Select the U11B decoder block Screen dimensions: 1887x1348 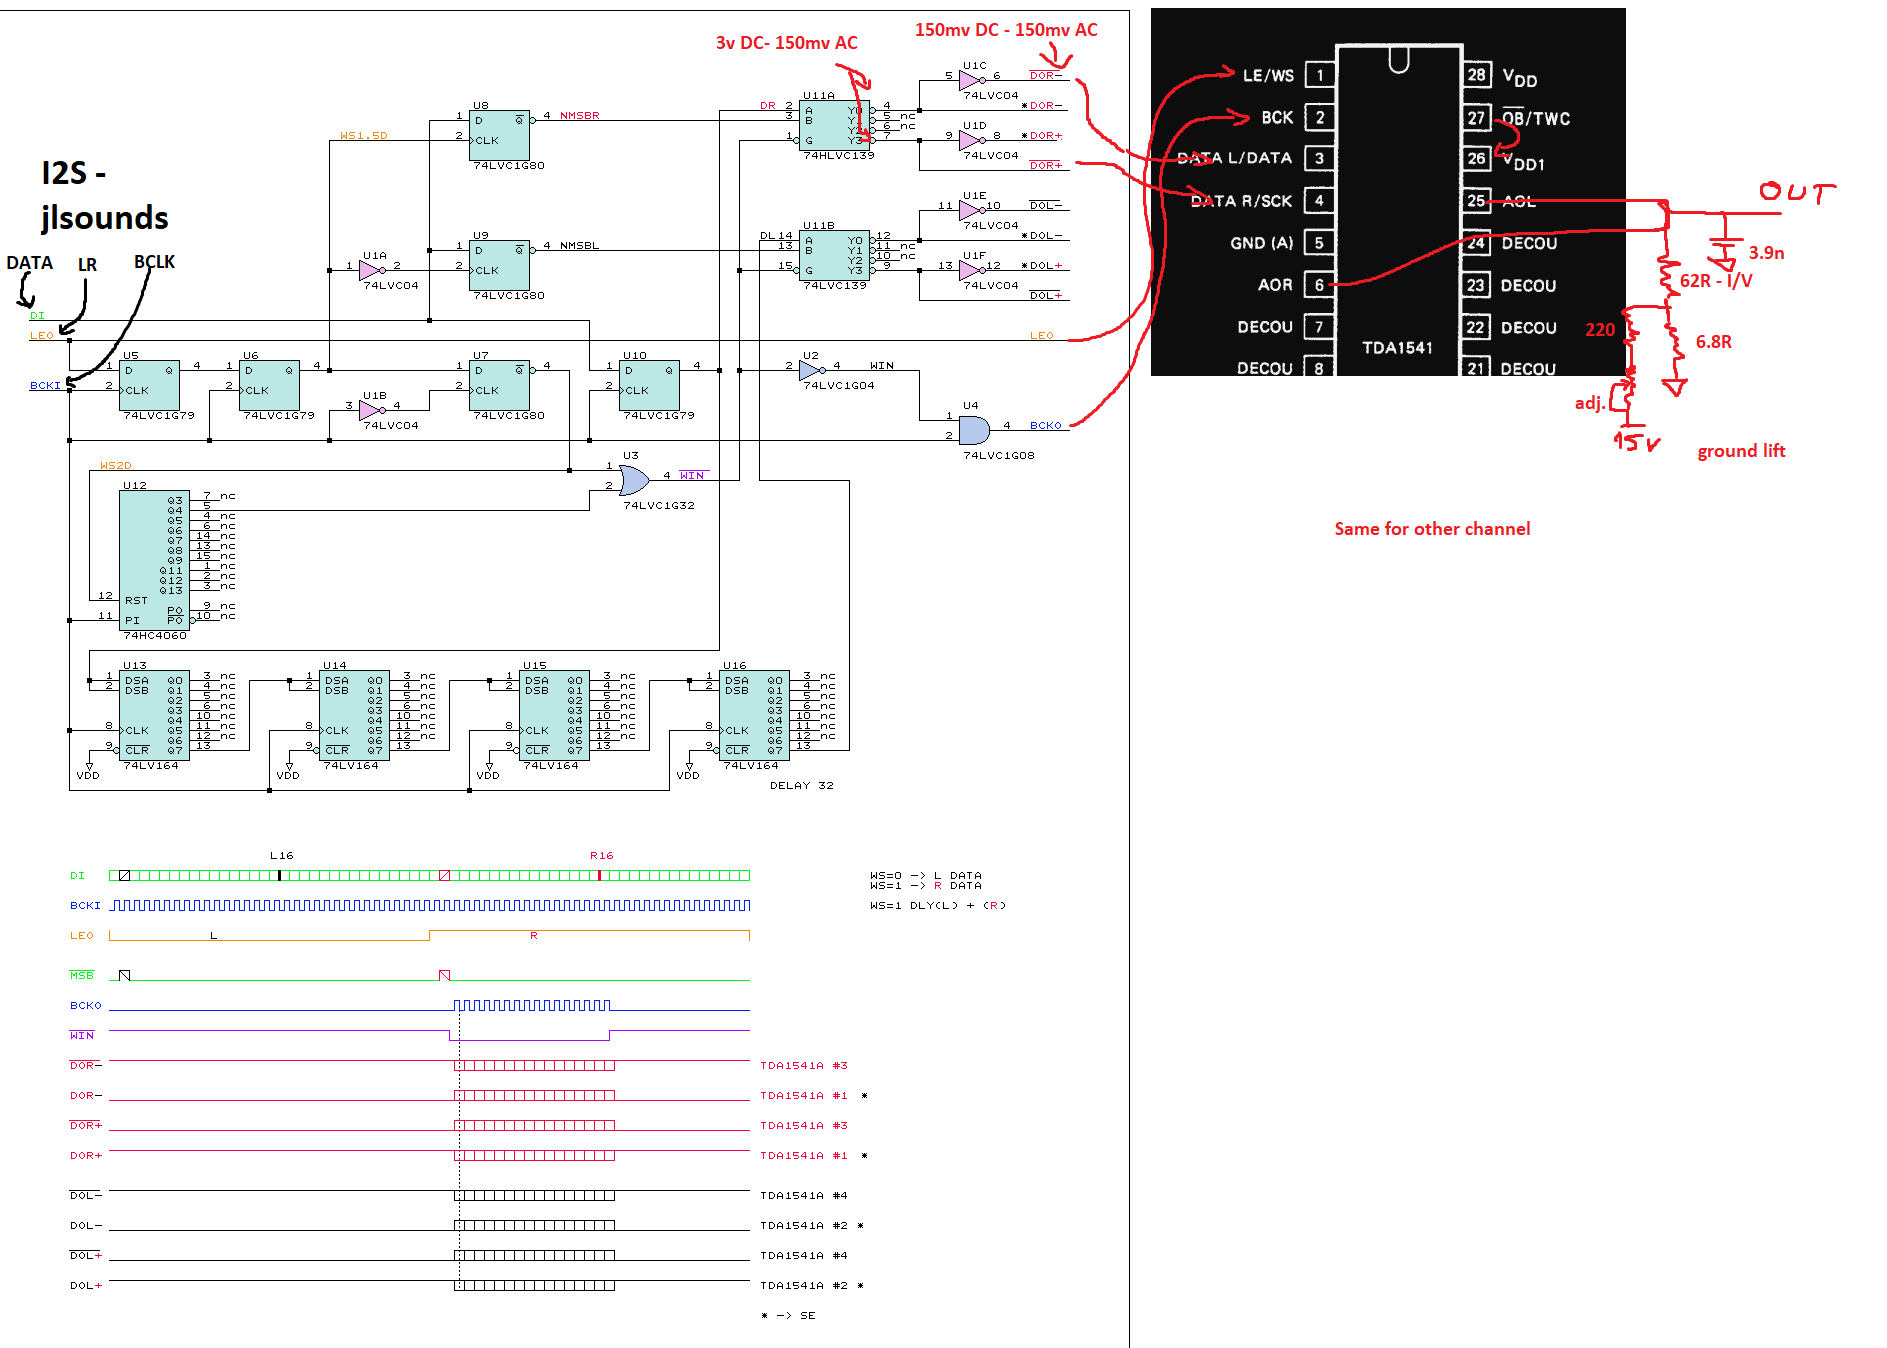[834, 255]
